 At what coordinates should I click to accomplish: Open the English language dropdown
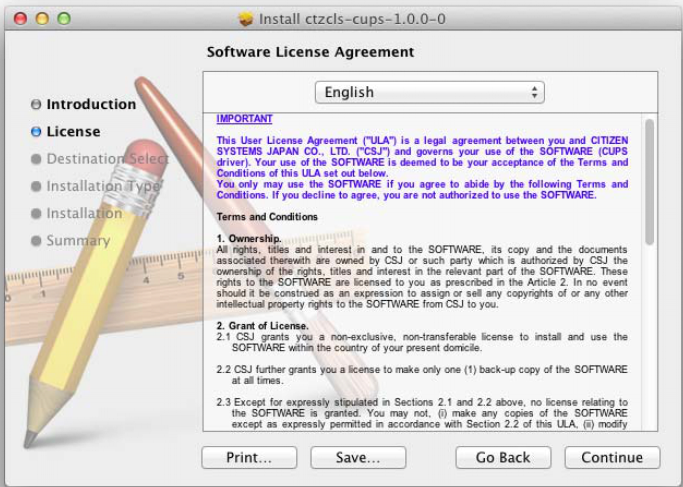point(429,92)
